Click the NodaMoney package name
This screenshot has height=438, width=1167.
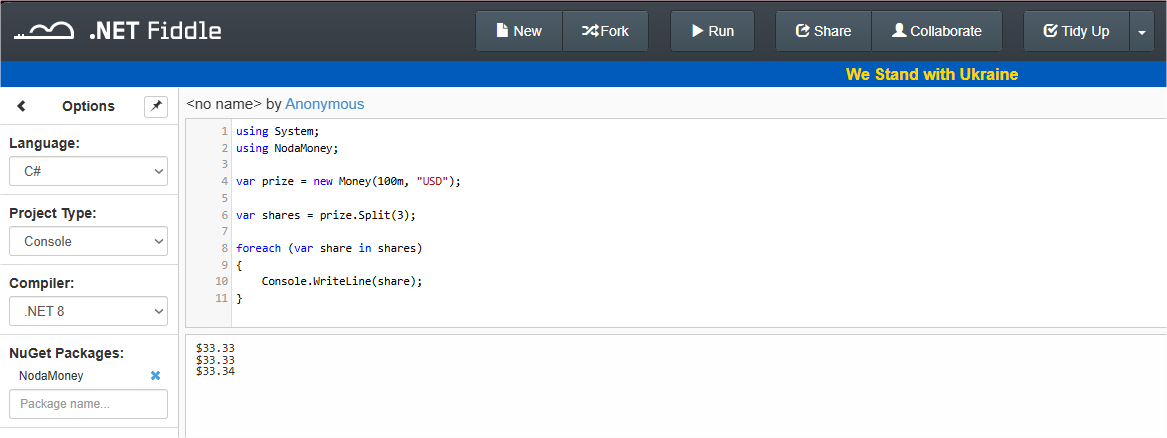click(x=51, y=376)
